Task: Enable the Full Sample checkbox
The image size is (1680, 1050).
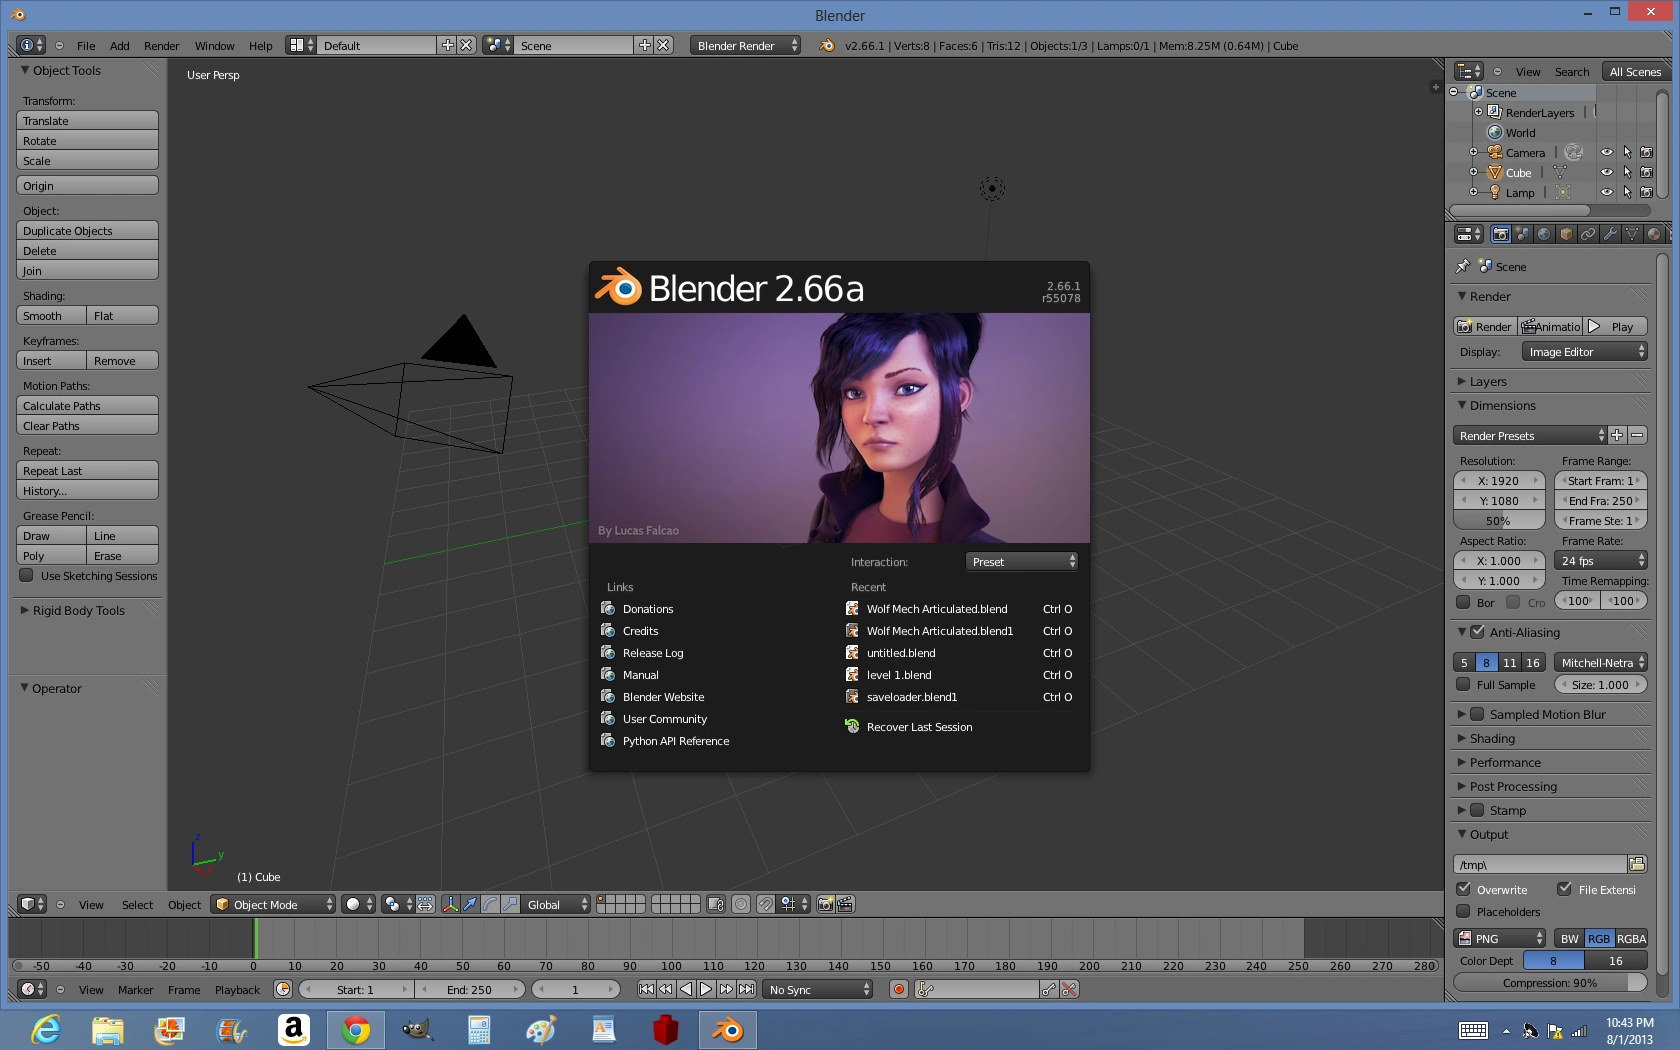Action: coord(1464,685)
